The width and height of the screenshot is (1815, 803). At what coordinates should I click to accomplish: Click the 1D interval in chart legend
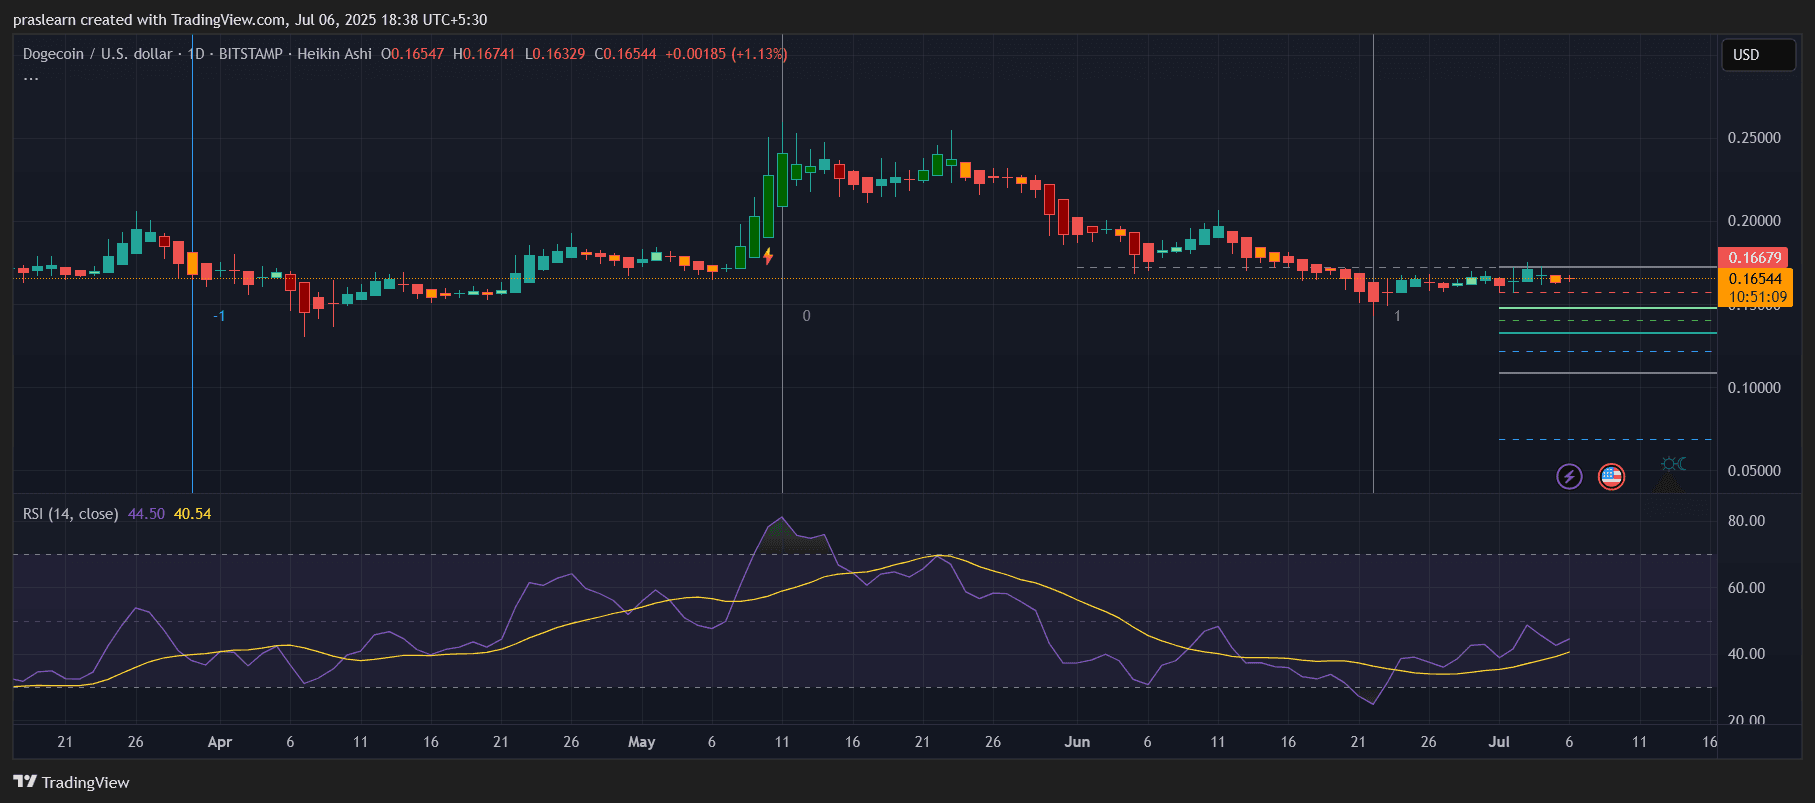(x=196, y=54)
